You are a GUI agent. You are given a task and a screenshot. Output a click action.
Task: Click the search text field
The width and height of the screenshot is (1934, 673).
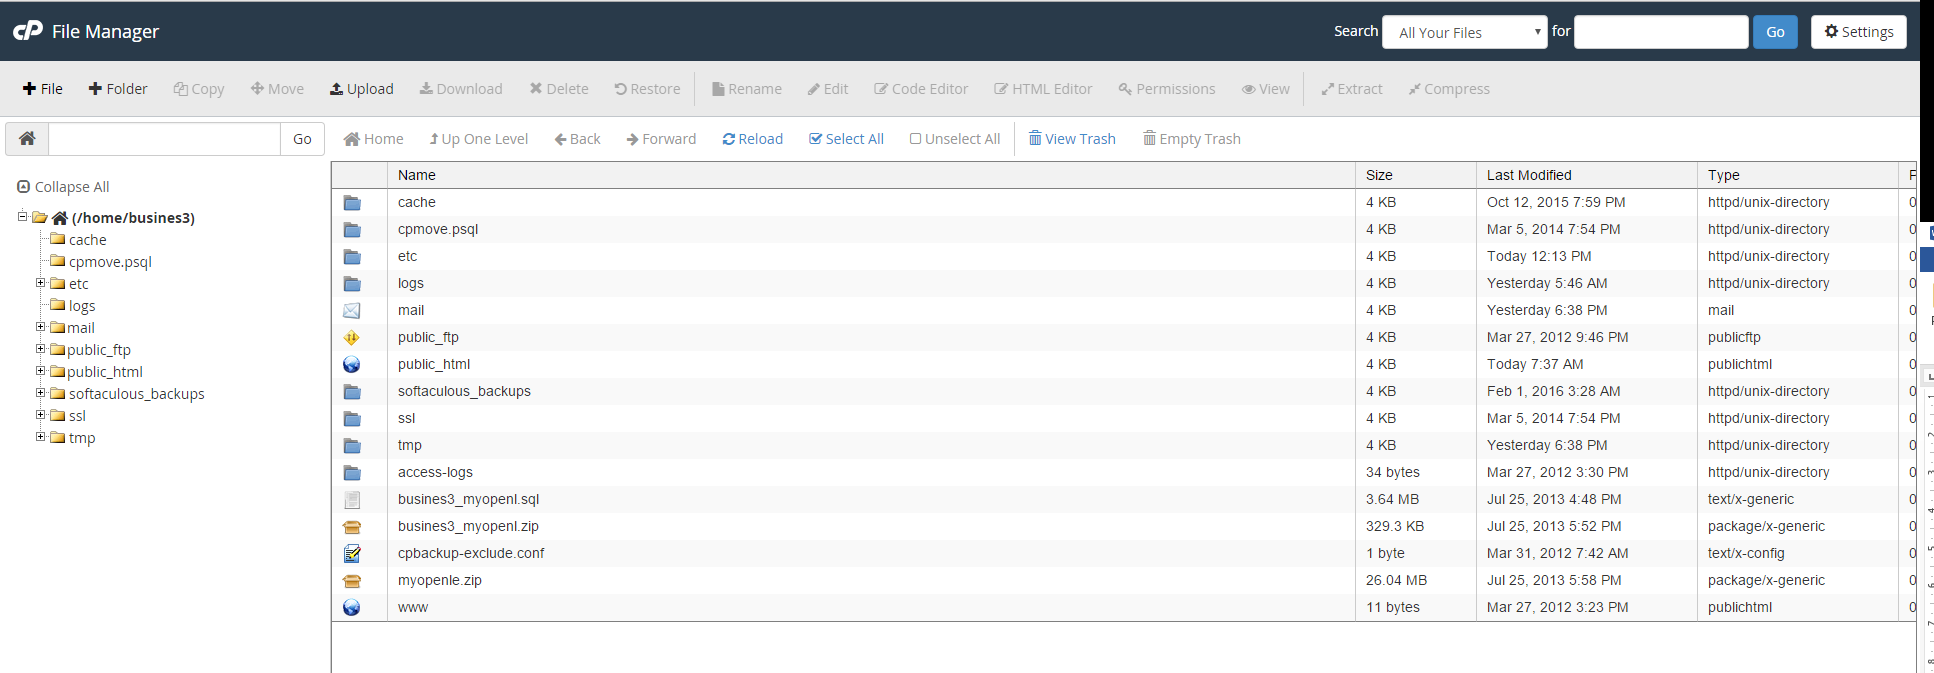(x=1661, y=32)
